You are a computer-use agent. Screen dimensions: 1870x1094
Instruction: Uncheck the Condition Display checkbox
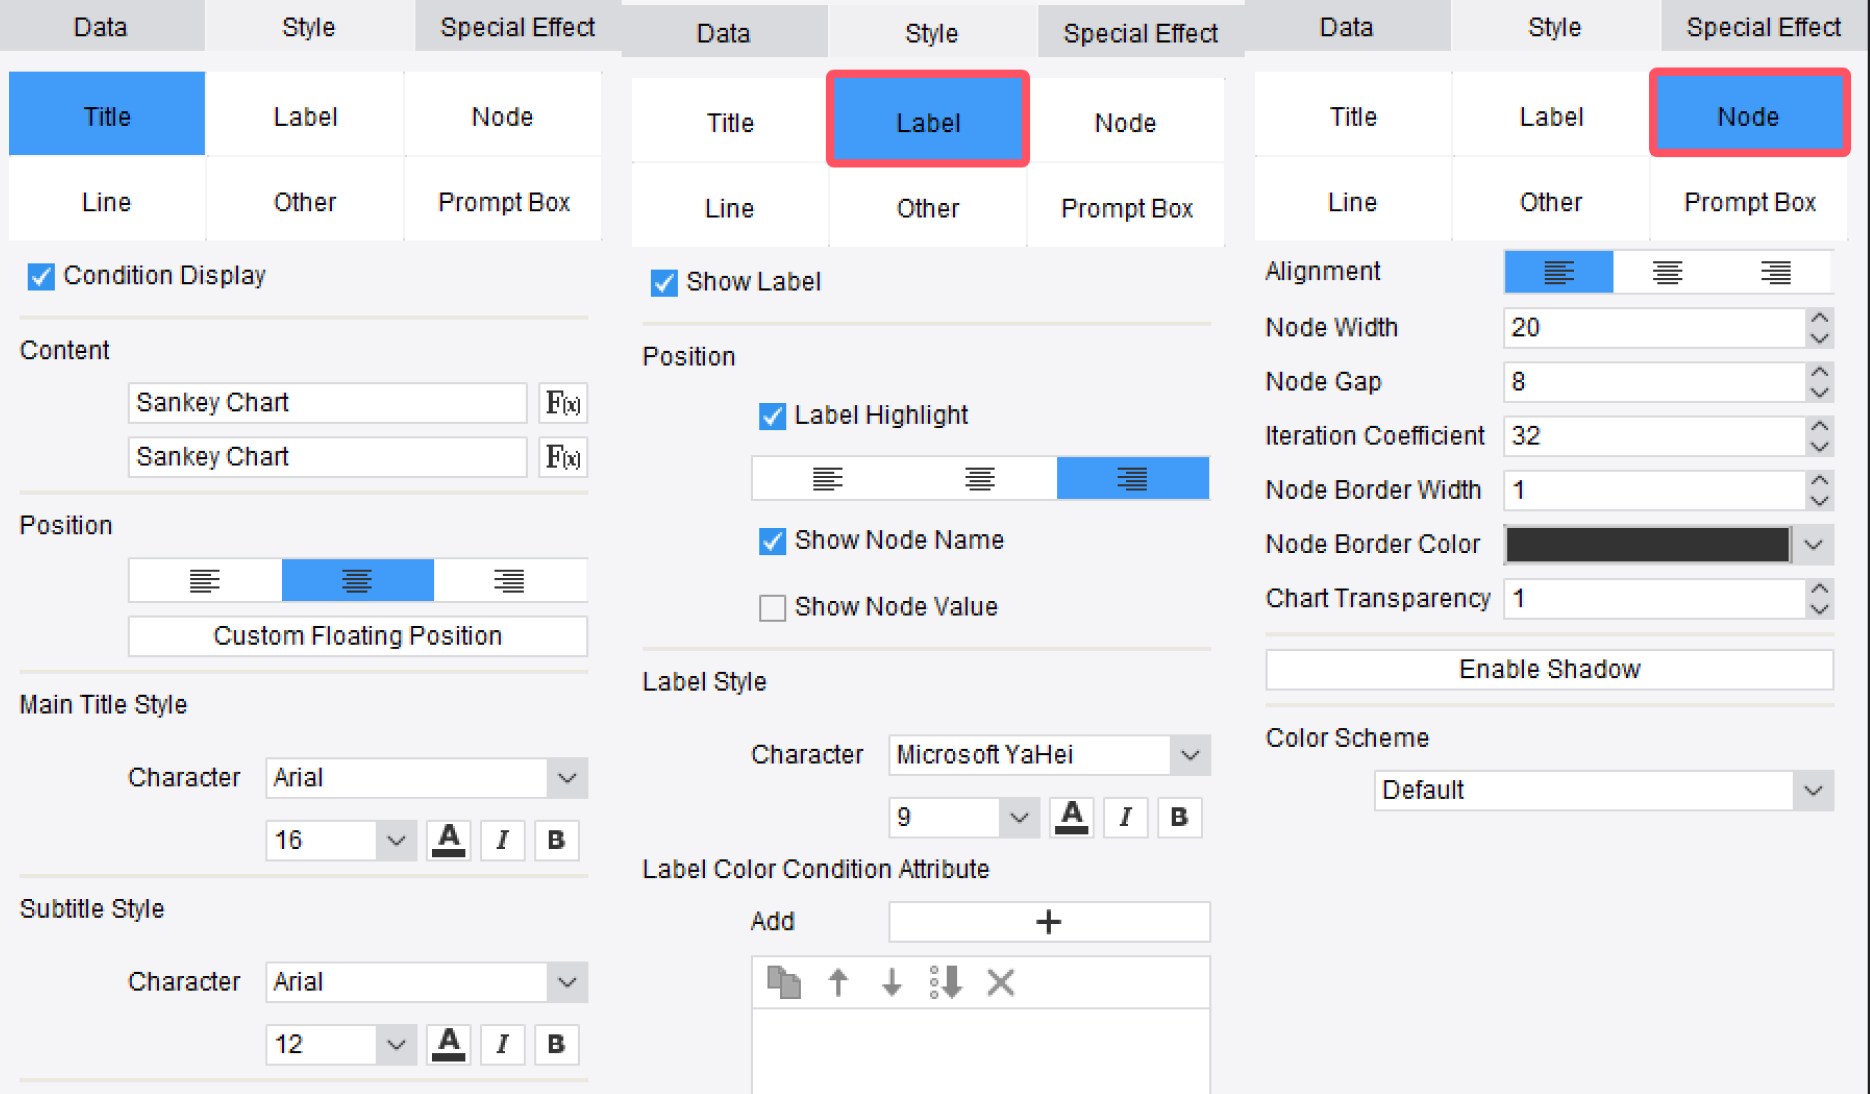pos(41,276)
